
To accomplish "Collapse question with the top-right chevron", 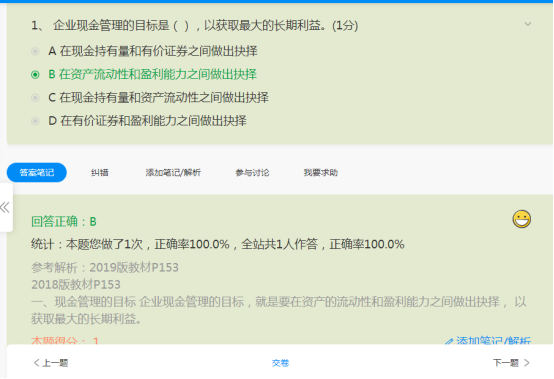I will [x=528, y=24].
